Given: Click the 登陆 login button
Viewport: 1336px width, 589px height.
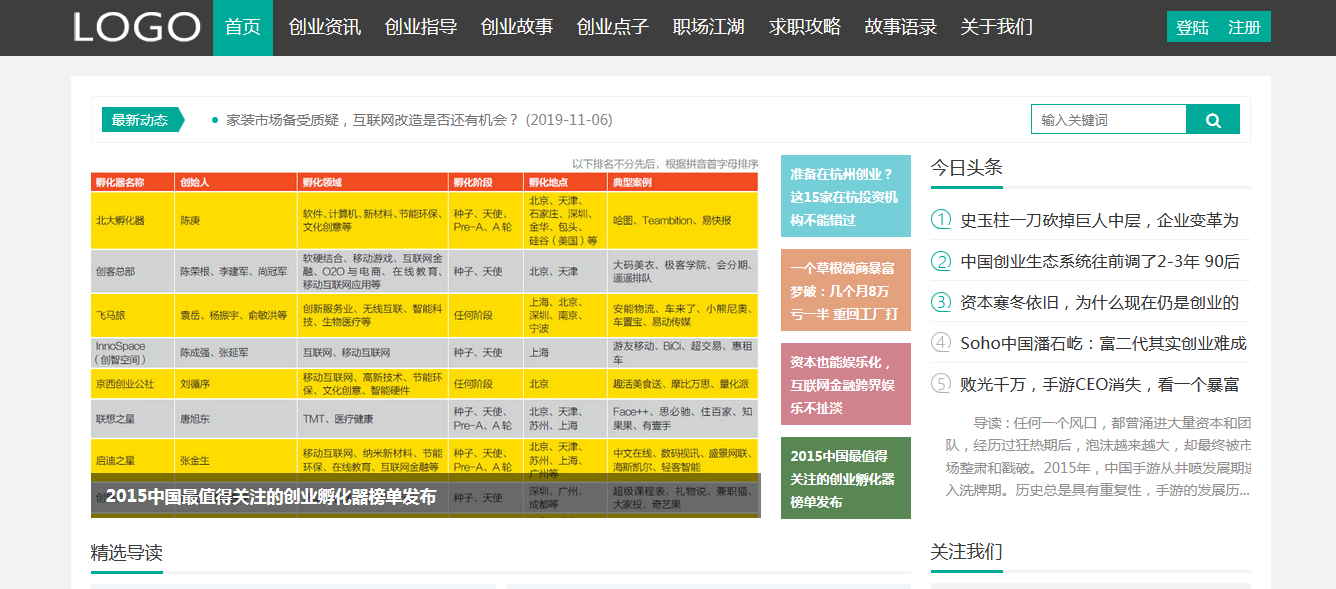Looking at the screenshot, I should click(x=1192, y=27).
